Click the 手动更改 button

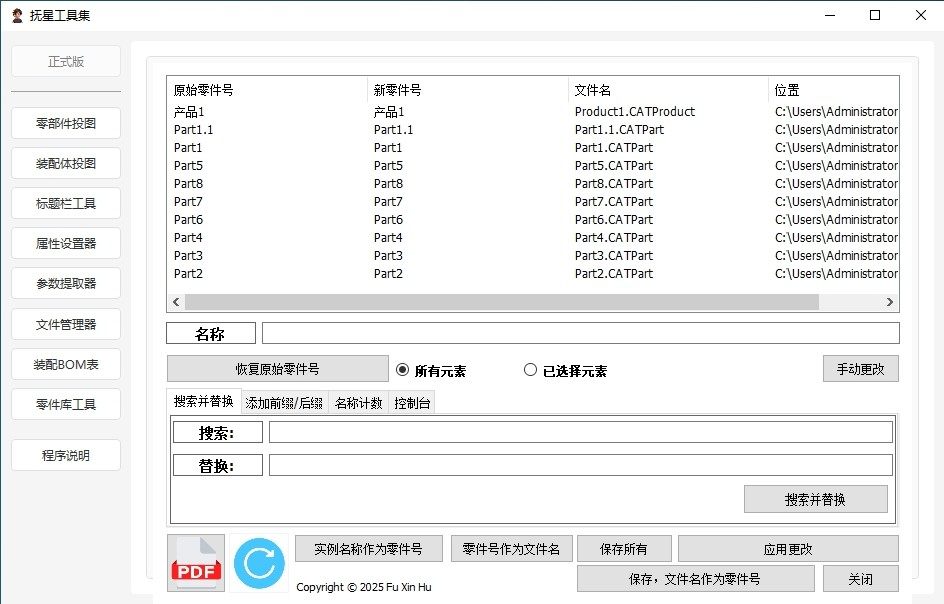[x=860, y=369]
